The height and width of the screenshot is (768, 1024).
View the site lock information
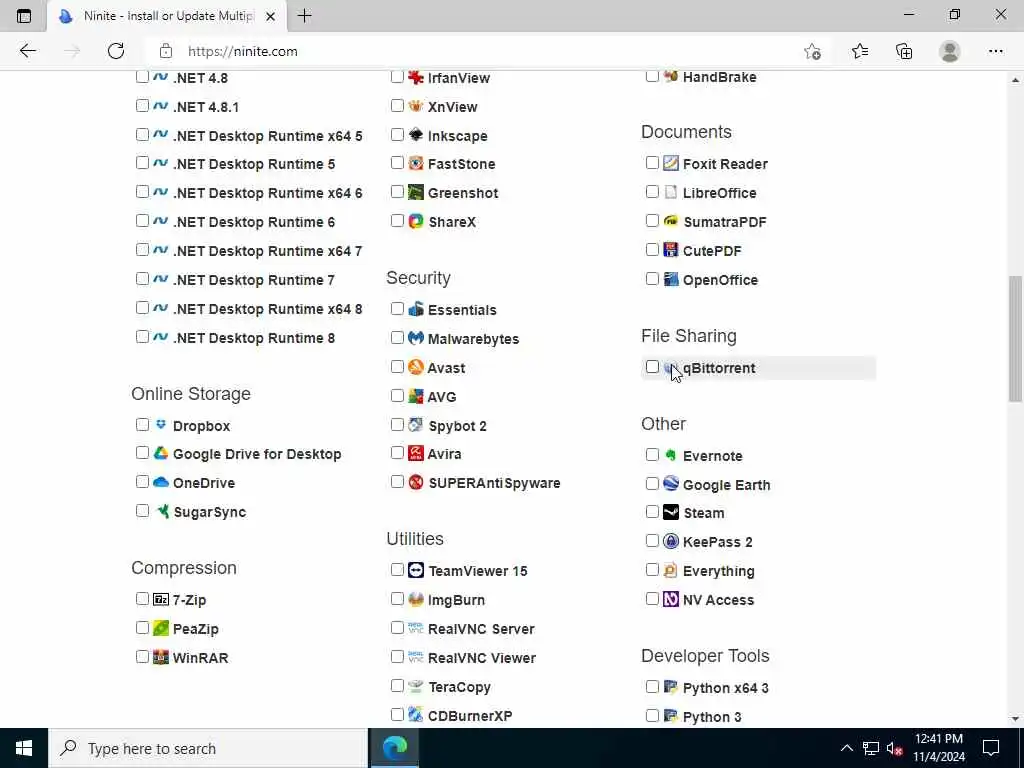tap(166, 51)
